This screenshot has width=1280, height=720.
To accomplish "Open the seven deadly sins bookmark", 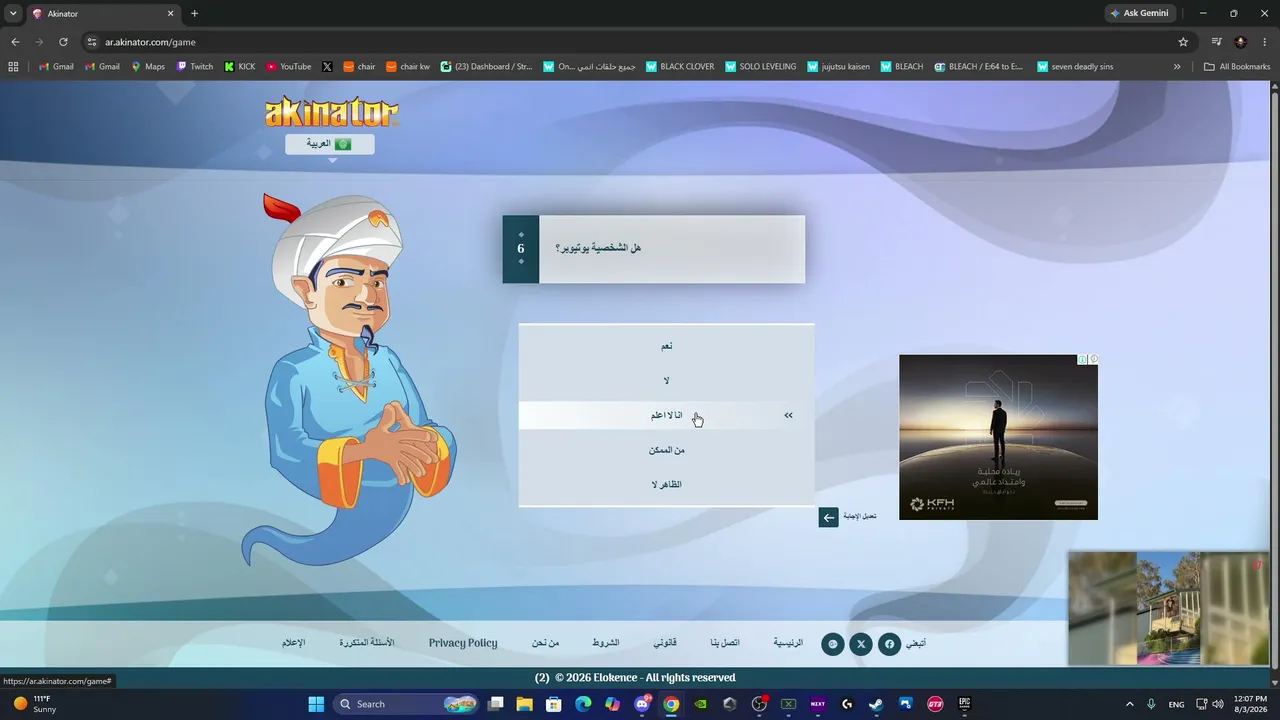I will [x=1075, y=67].
